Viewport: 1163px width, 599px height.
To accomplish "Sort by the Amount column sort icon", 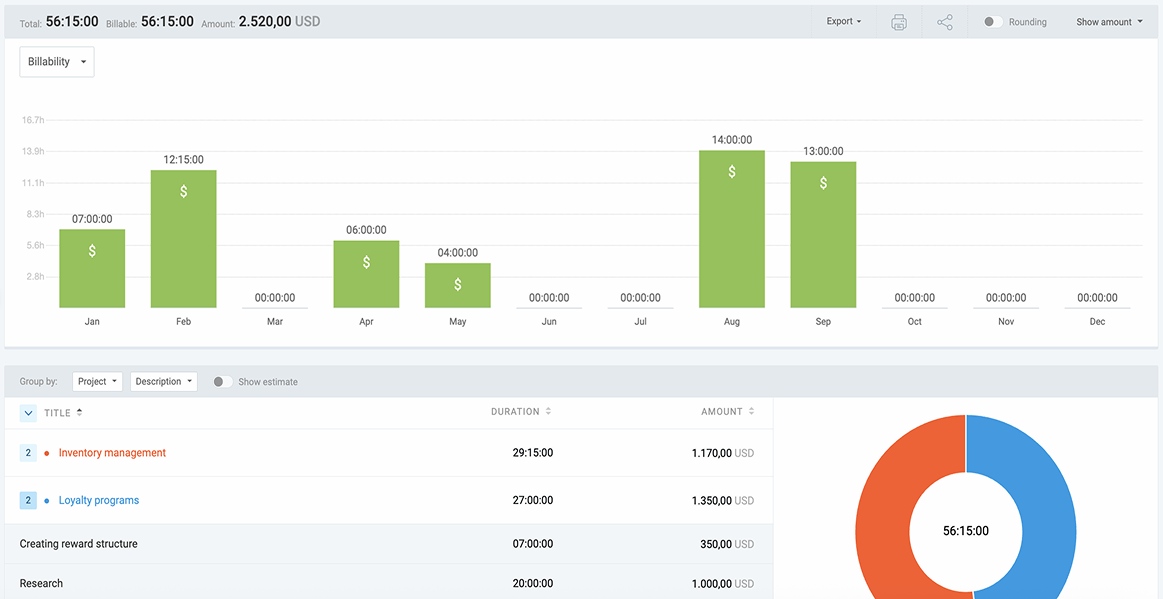I will pyautogui.click(x=751, y=411).
